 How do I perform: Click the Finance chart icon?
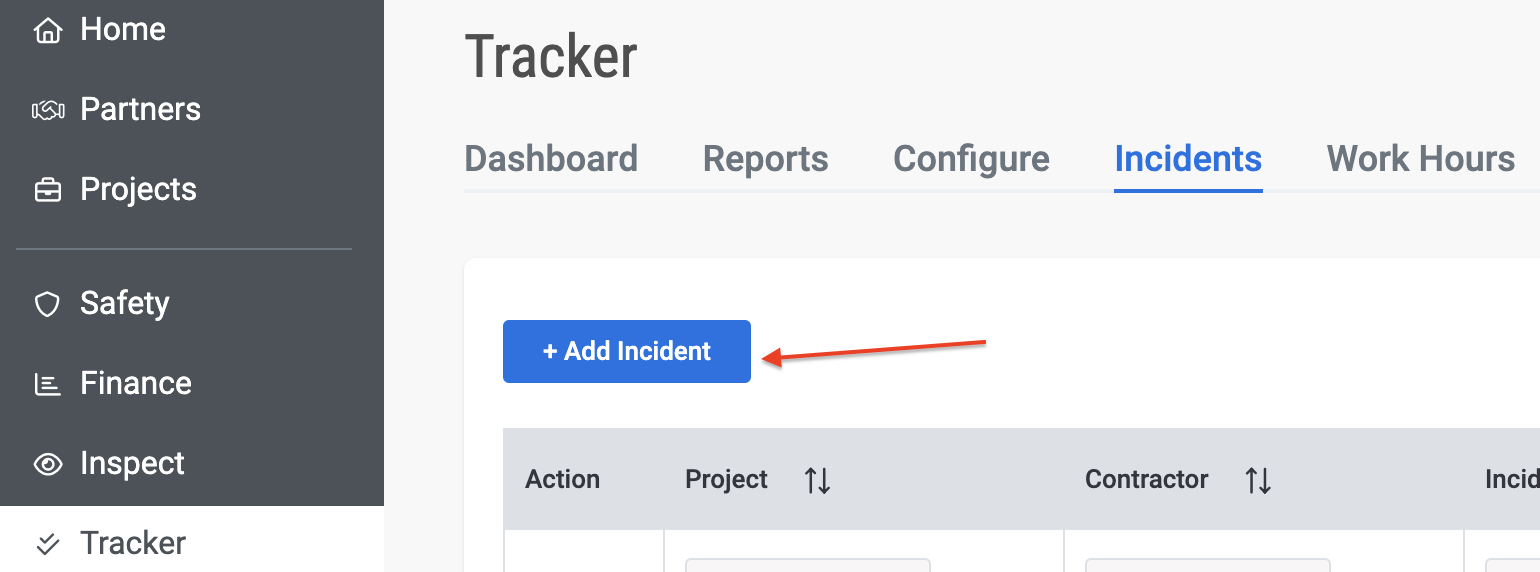[x=47, y=384]
